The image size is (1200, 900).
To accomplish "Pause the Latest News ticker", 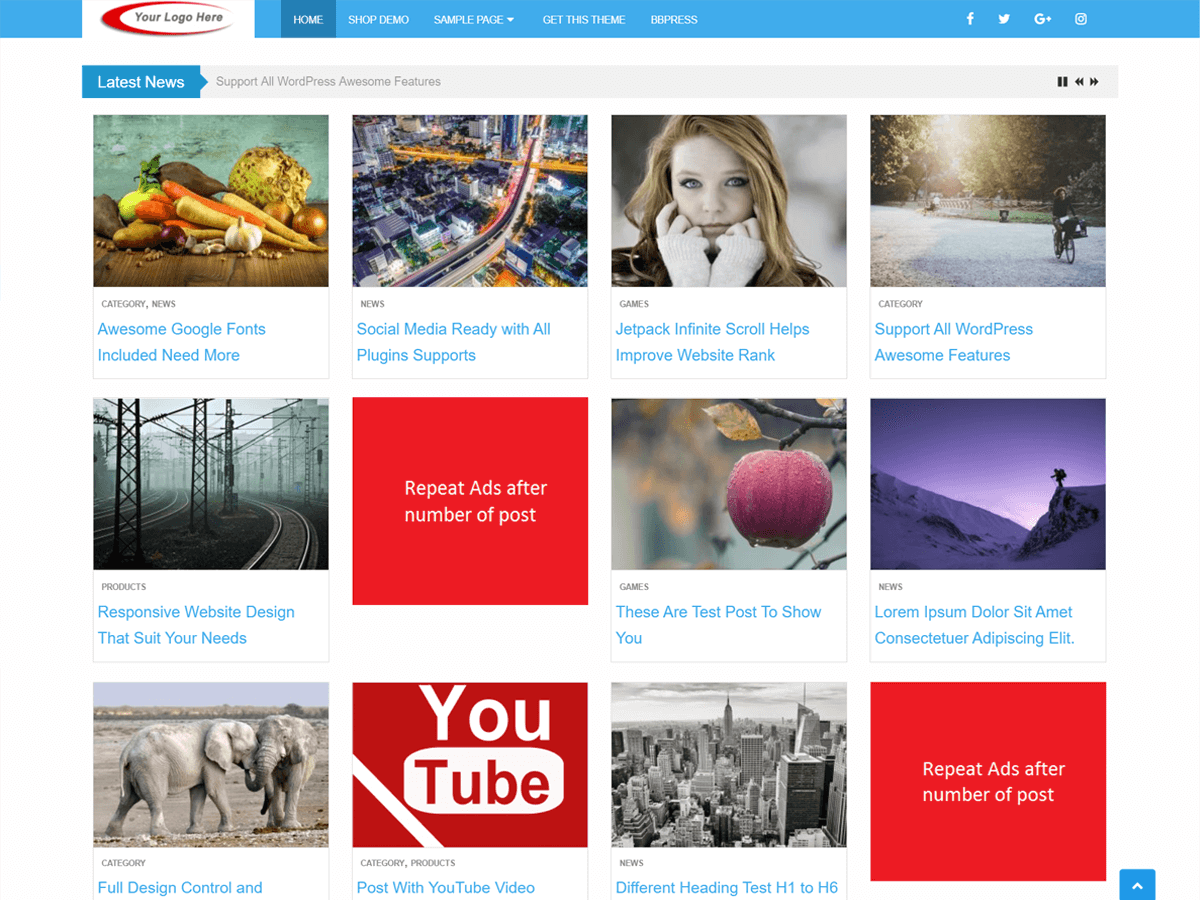I will click(x=1062, y=82).
